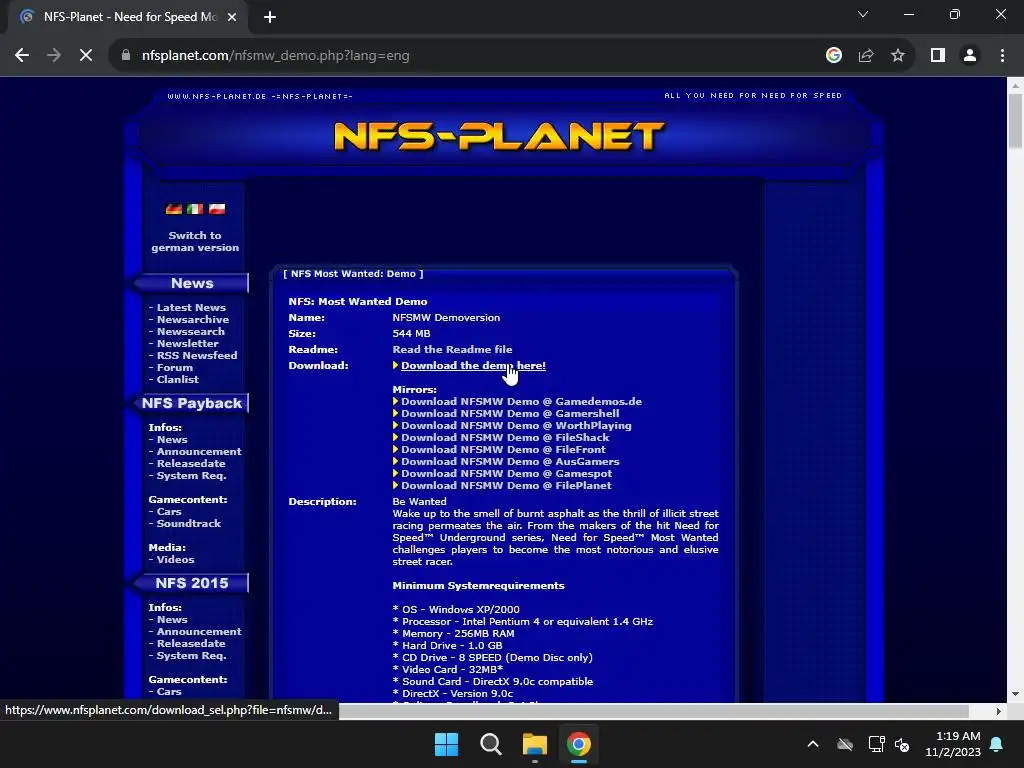Screen dimensions: 1024x768
Task: Open RSS Newsfeed link
Action: 197,355
